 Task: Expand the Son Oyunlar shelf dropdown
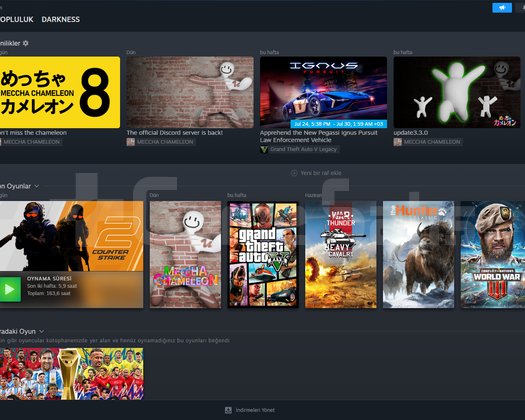coord(37,186)
